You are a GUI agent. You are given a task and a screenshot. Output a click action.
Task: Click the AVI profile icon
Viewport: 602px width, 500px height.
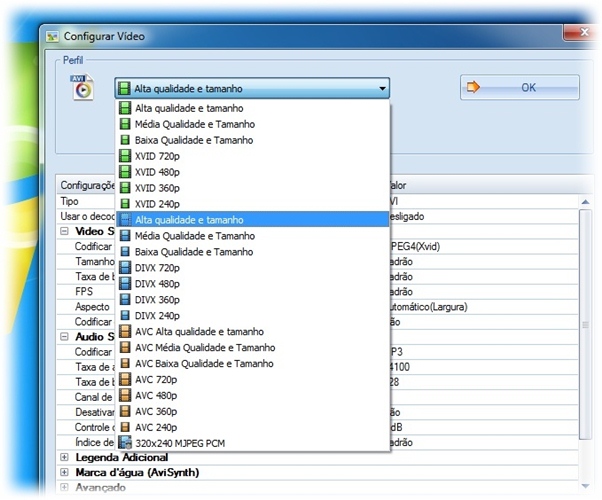coord(81,87)
